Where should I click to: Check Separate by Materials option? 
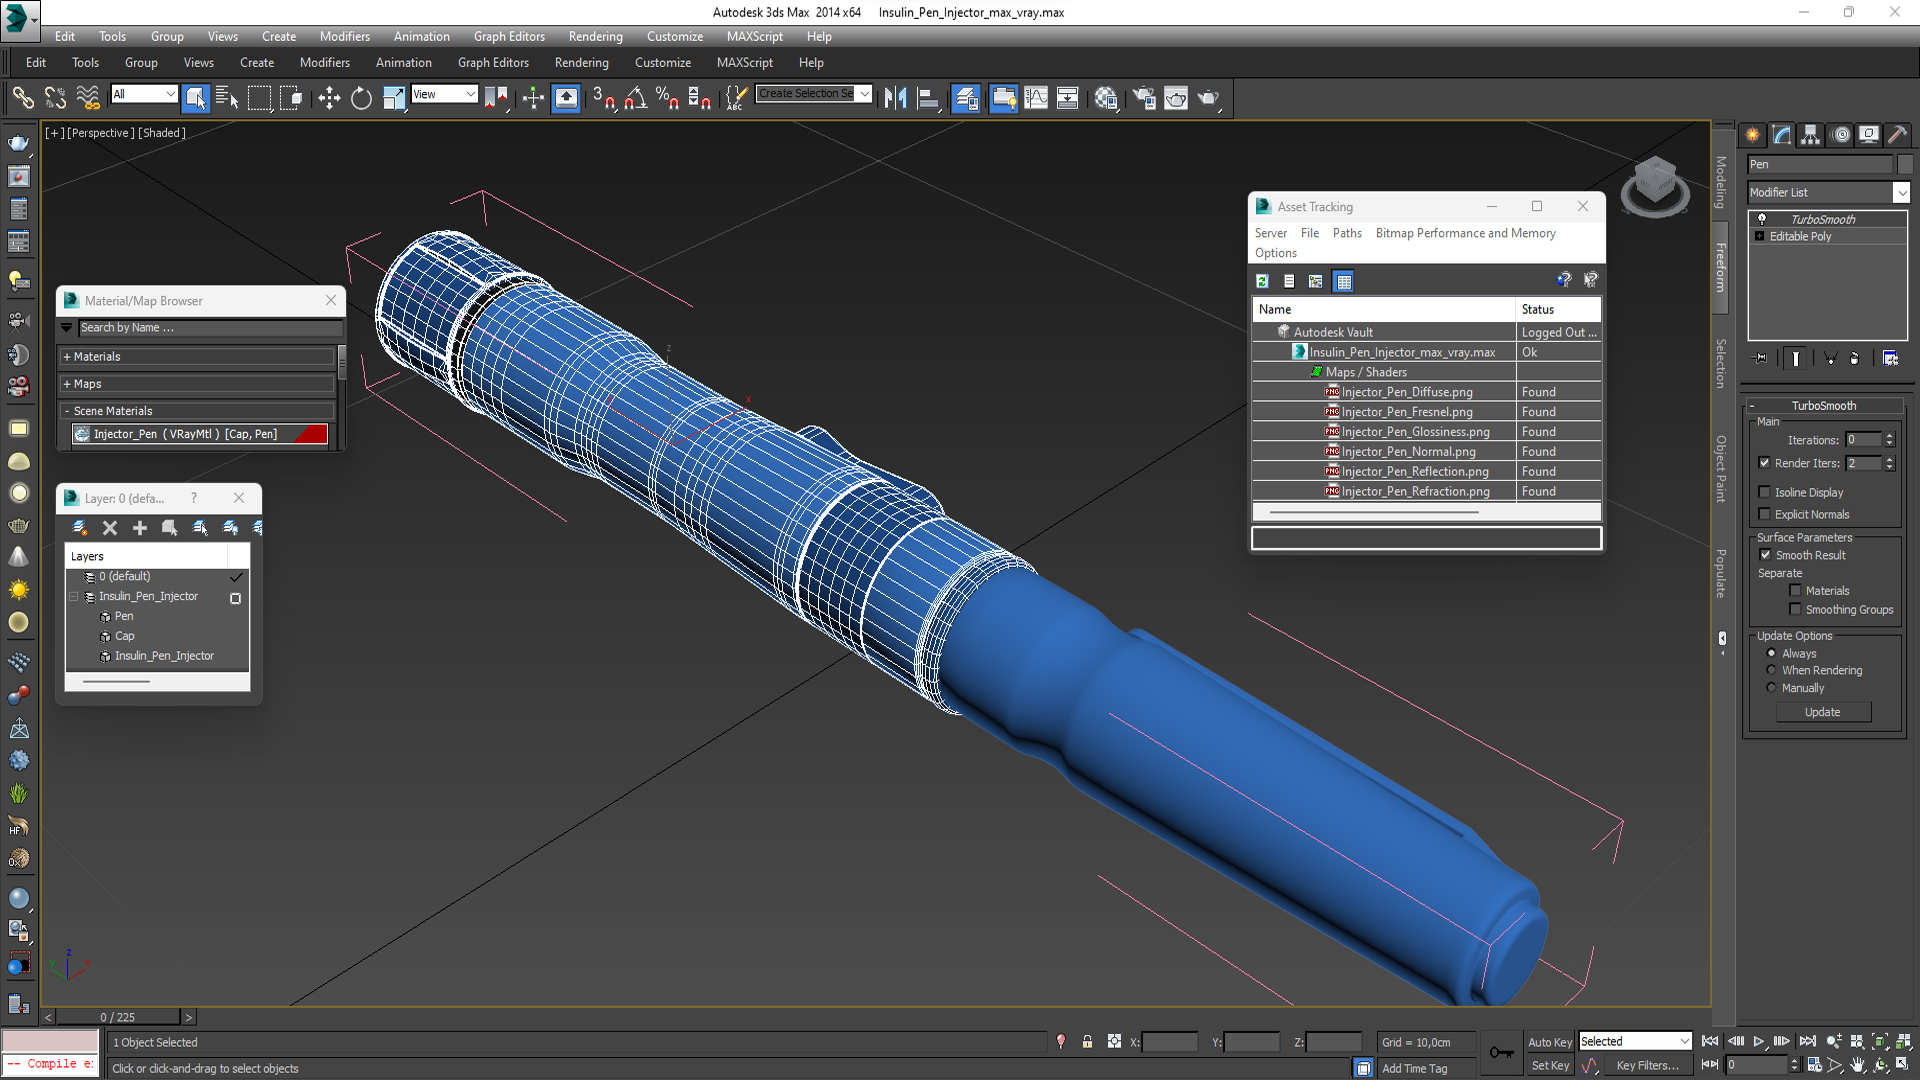tap(1795, 590)
